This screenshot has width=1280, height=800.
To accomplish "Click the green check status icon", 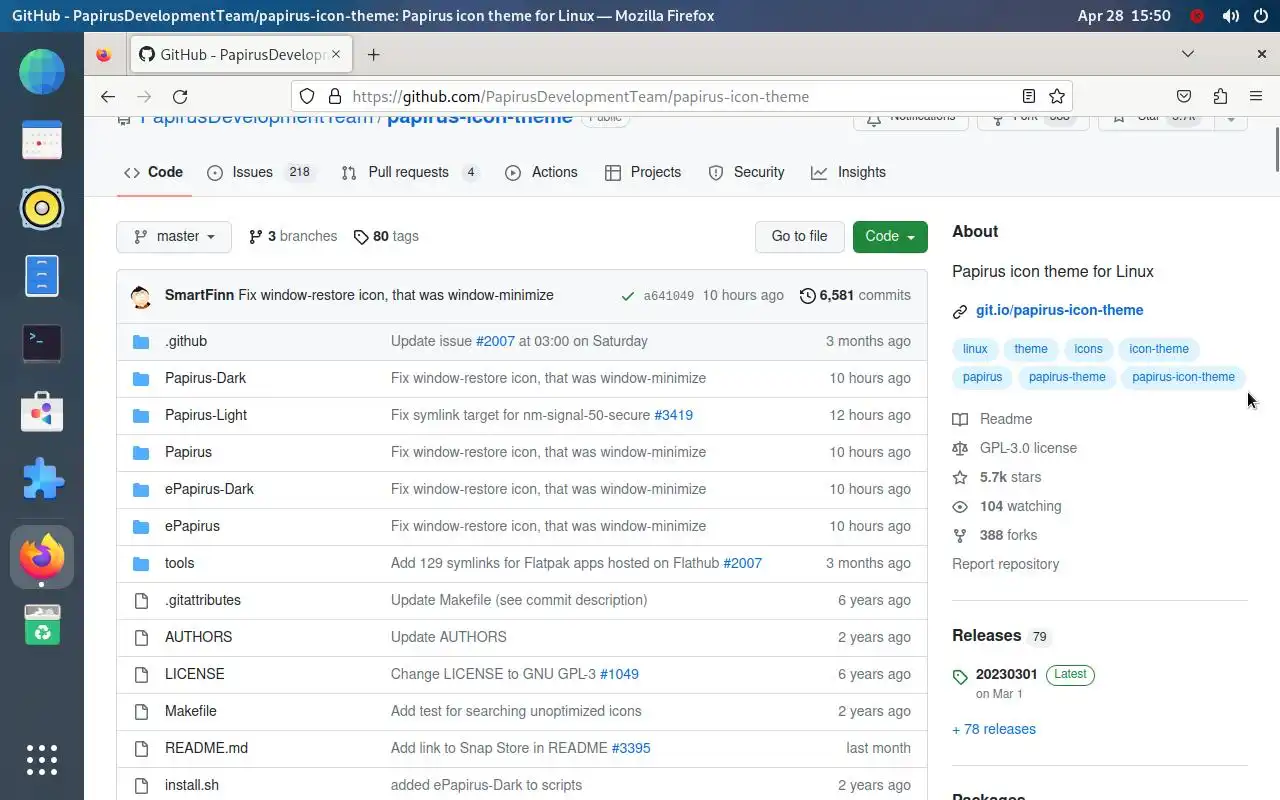I will [x=627, y=296].
